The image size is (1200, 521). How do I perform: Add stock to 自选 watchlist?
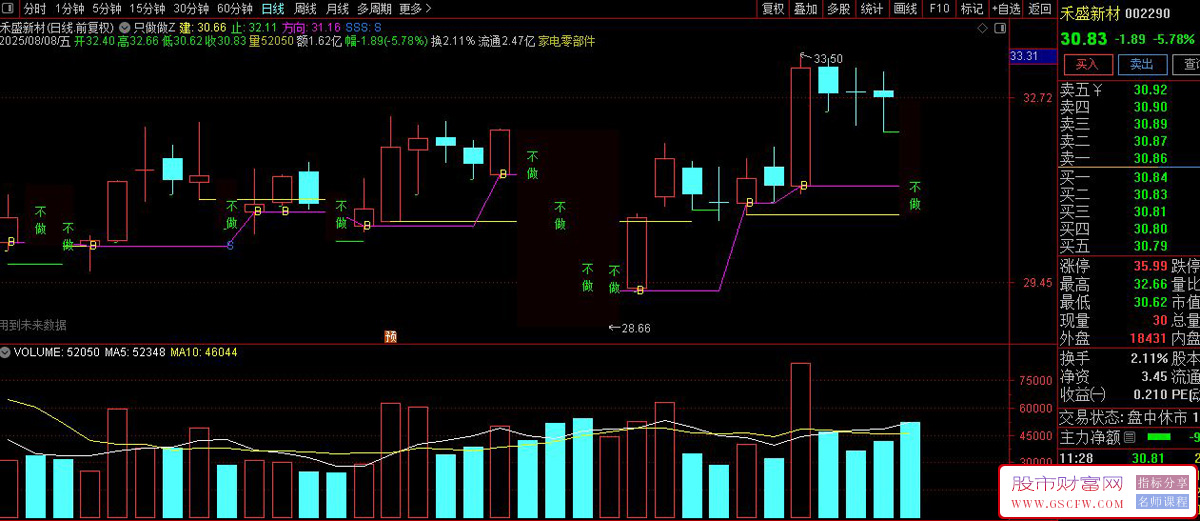[x=1004, y=8]
